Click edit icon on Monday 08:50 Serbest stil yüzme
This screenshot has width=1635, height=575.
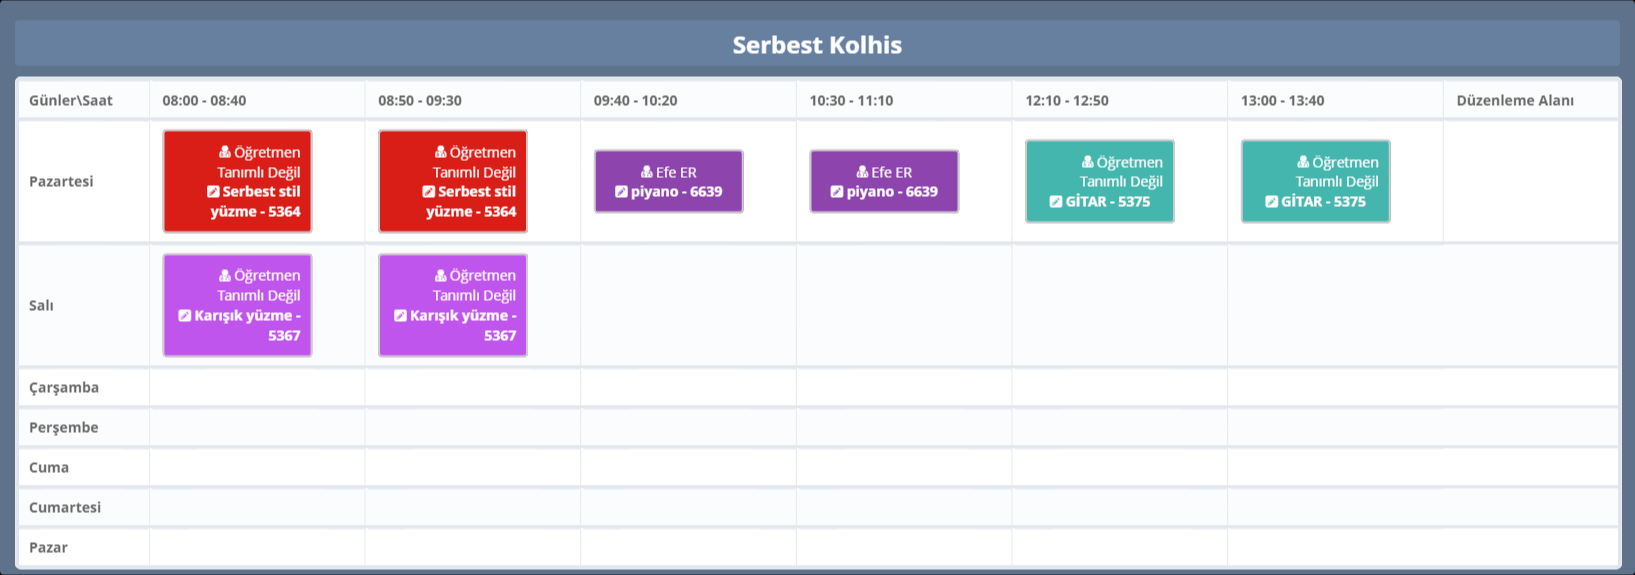click(429, 192)
